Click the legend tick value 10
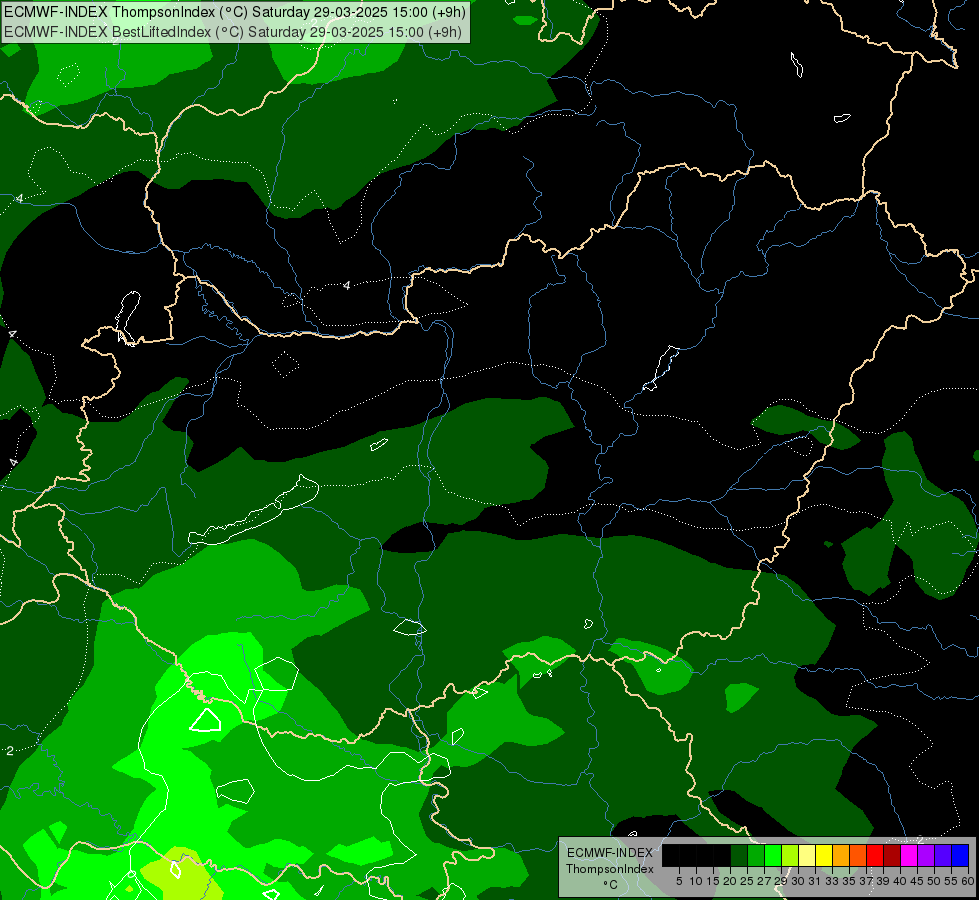Screen dimensions: 979x900 click(696, 881)
